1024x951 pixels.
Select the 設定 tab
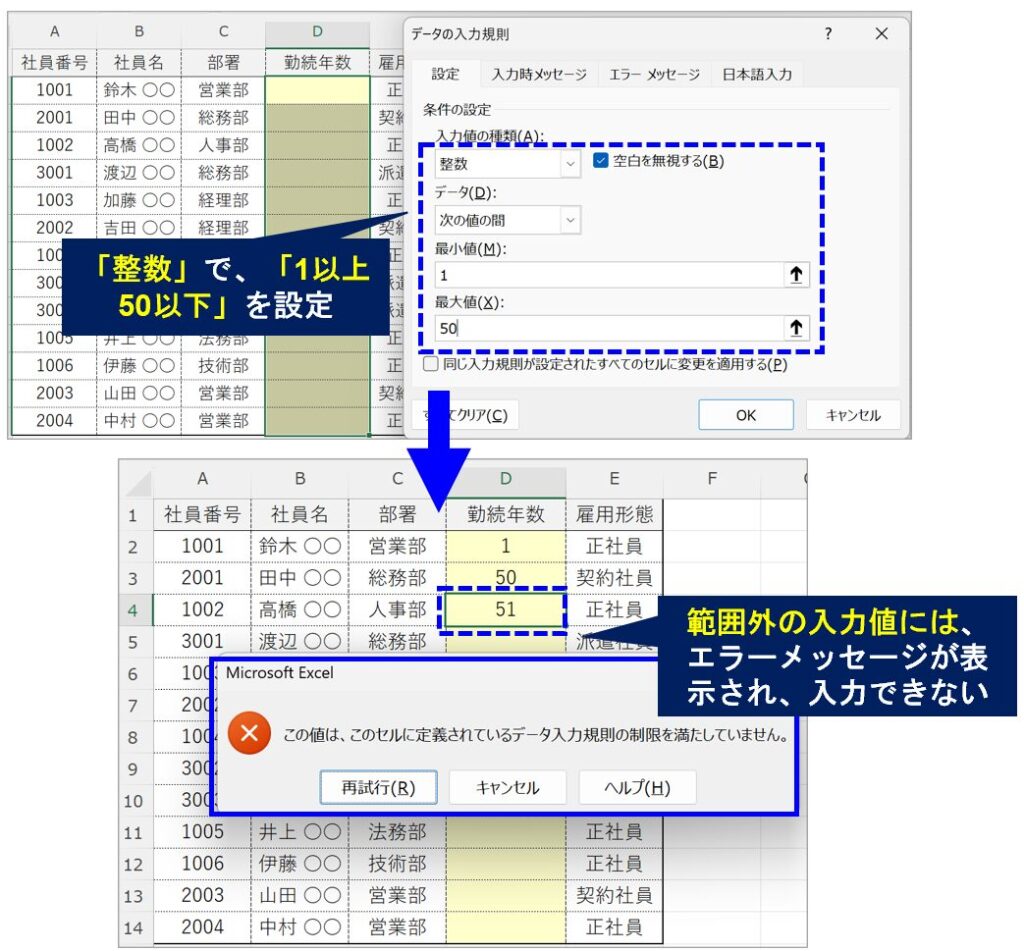click(x=445, y=74)
